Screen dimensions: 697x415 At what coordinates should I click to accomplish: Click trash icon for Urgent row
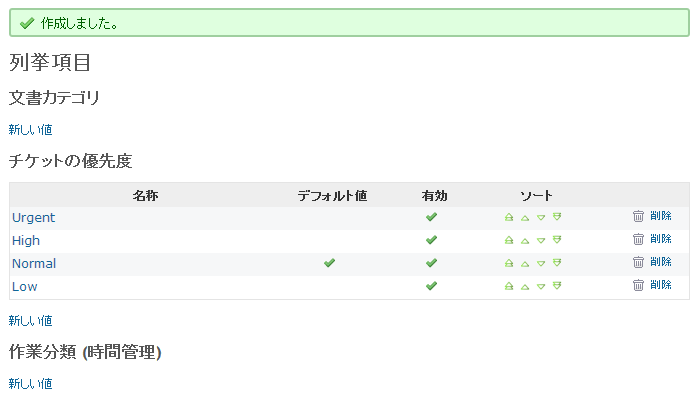(638, 216)
